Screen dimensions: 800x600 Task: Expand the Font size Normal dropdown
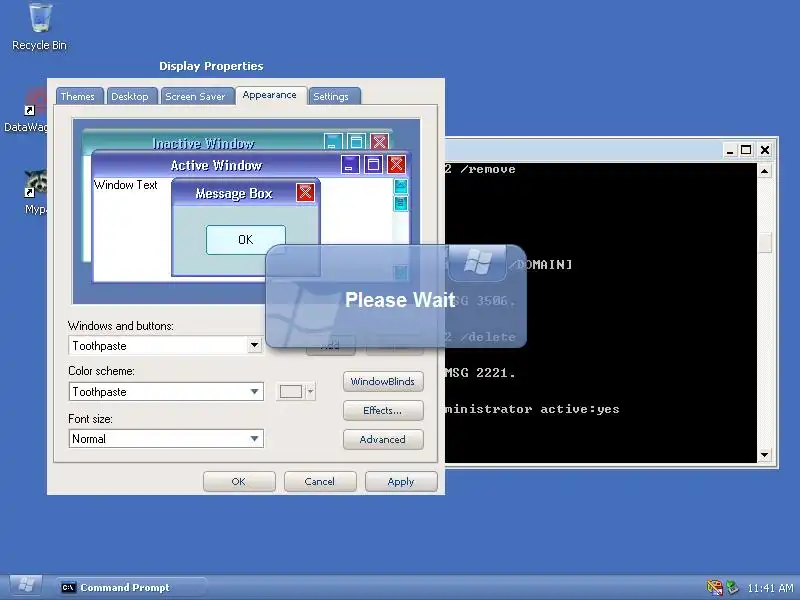pos(254,439)
